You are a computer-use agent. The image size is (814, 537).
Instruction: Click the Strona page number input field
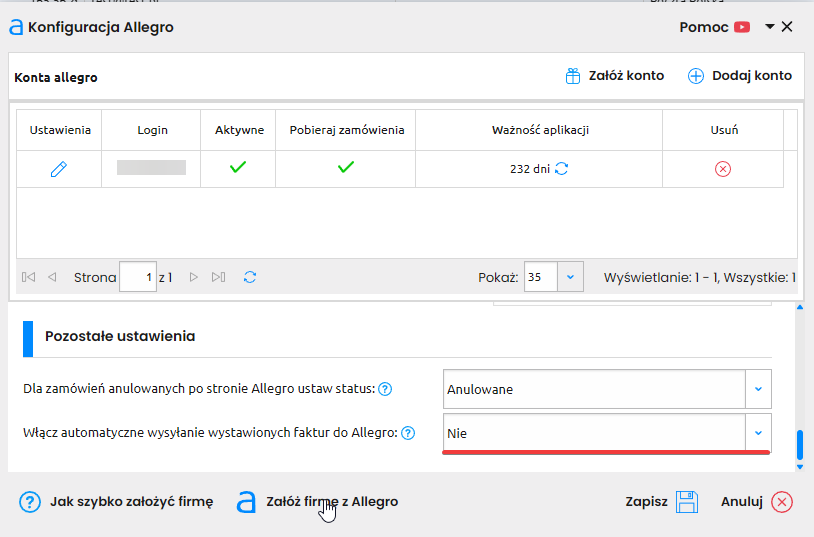137,277
